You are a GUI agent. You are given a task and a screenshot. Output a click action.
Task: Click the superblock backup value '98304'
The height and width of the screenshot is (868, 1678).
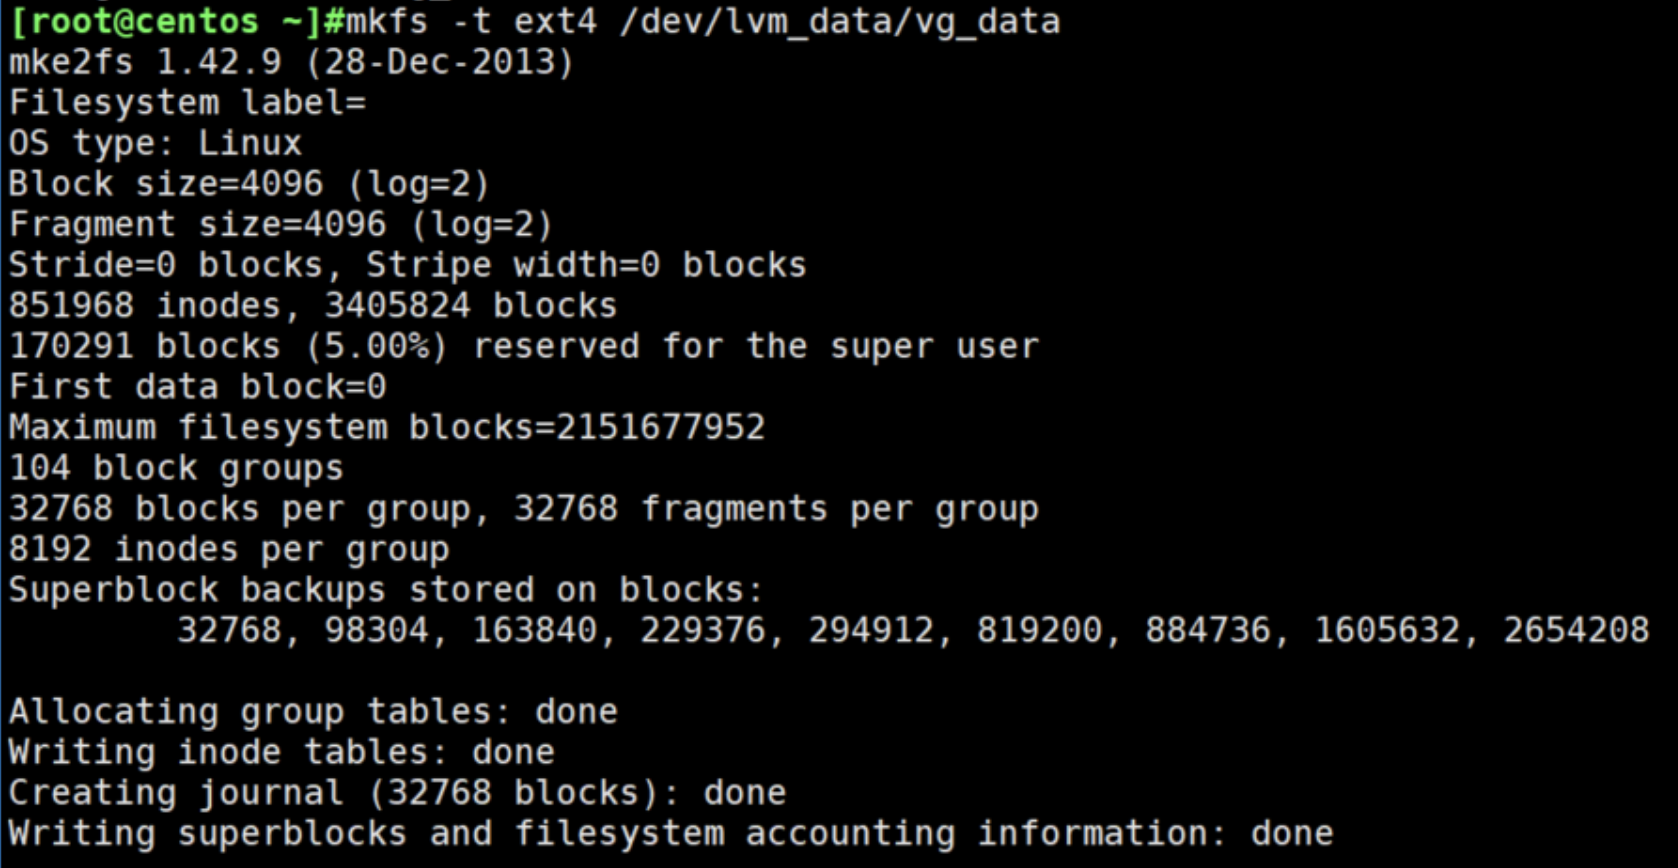pyautogui.click(x=377, y=630)
